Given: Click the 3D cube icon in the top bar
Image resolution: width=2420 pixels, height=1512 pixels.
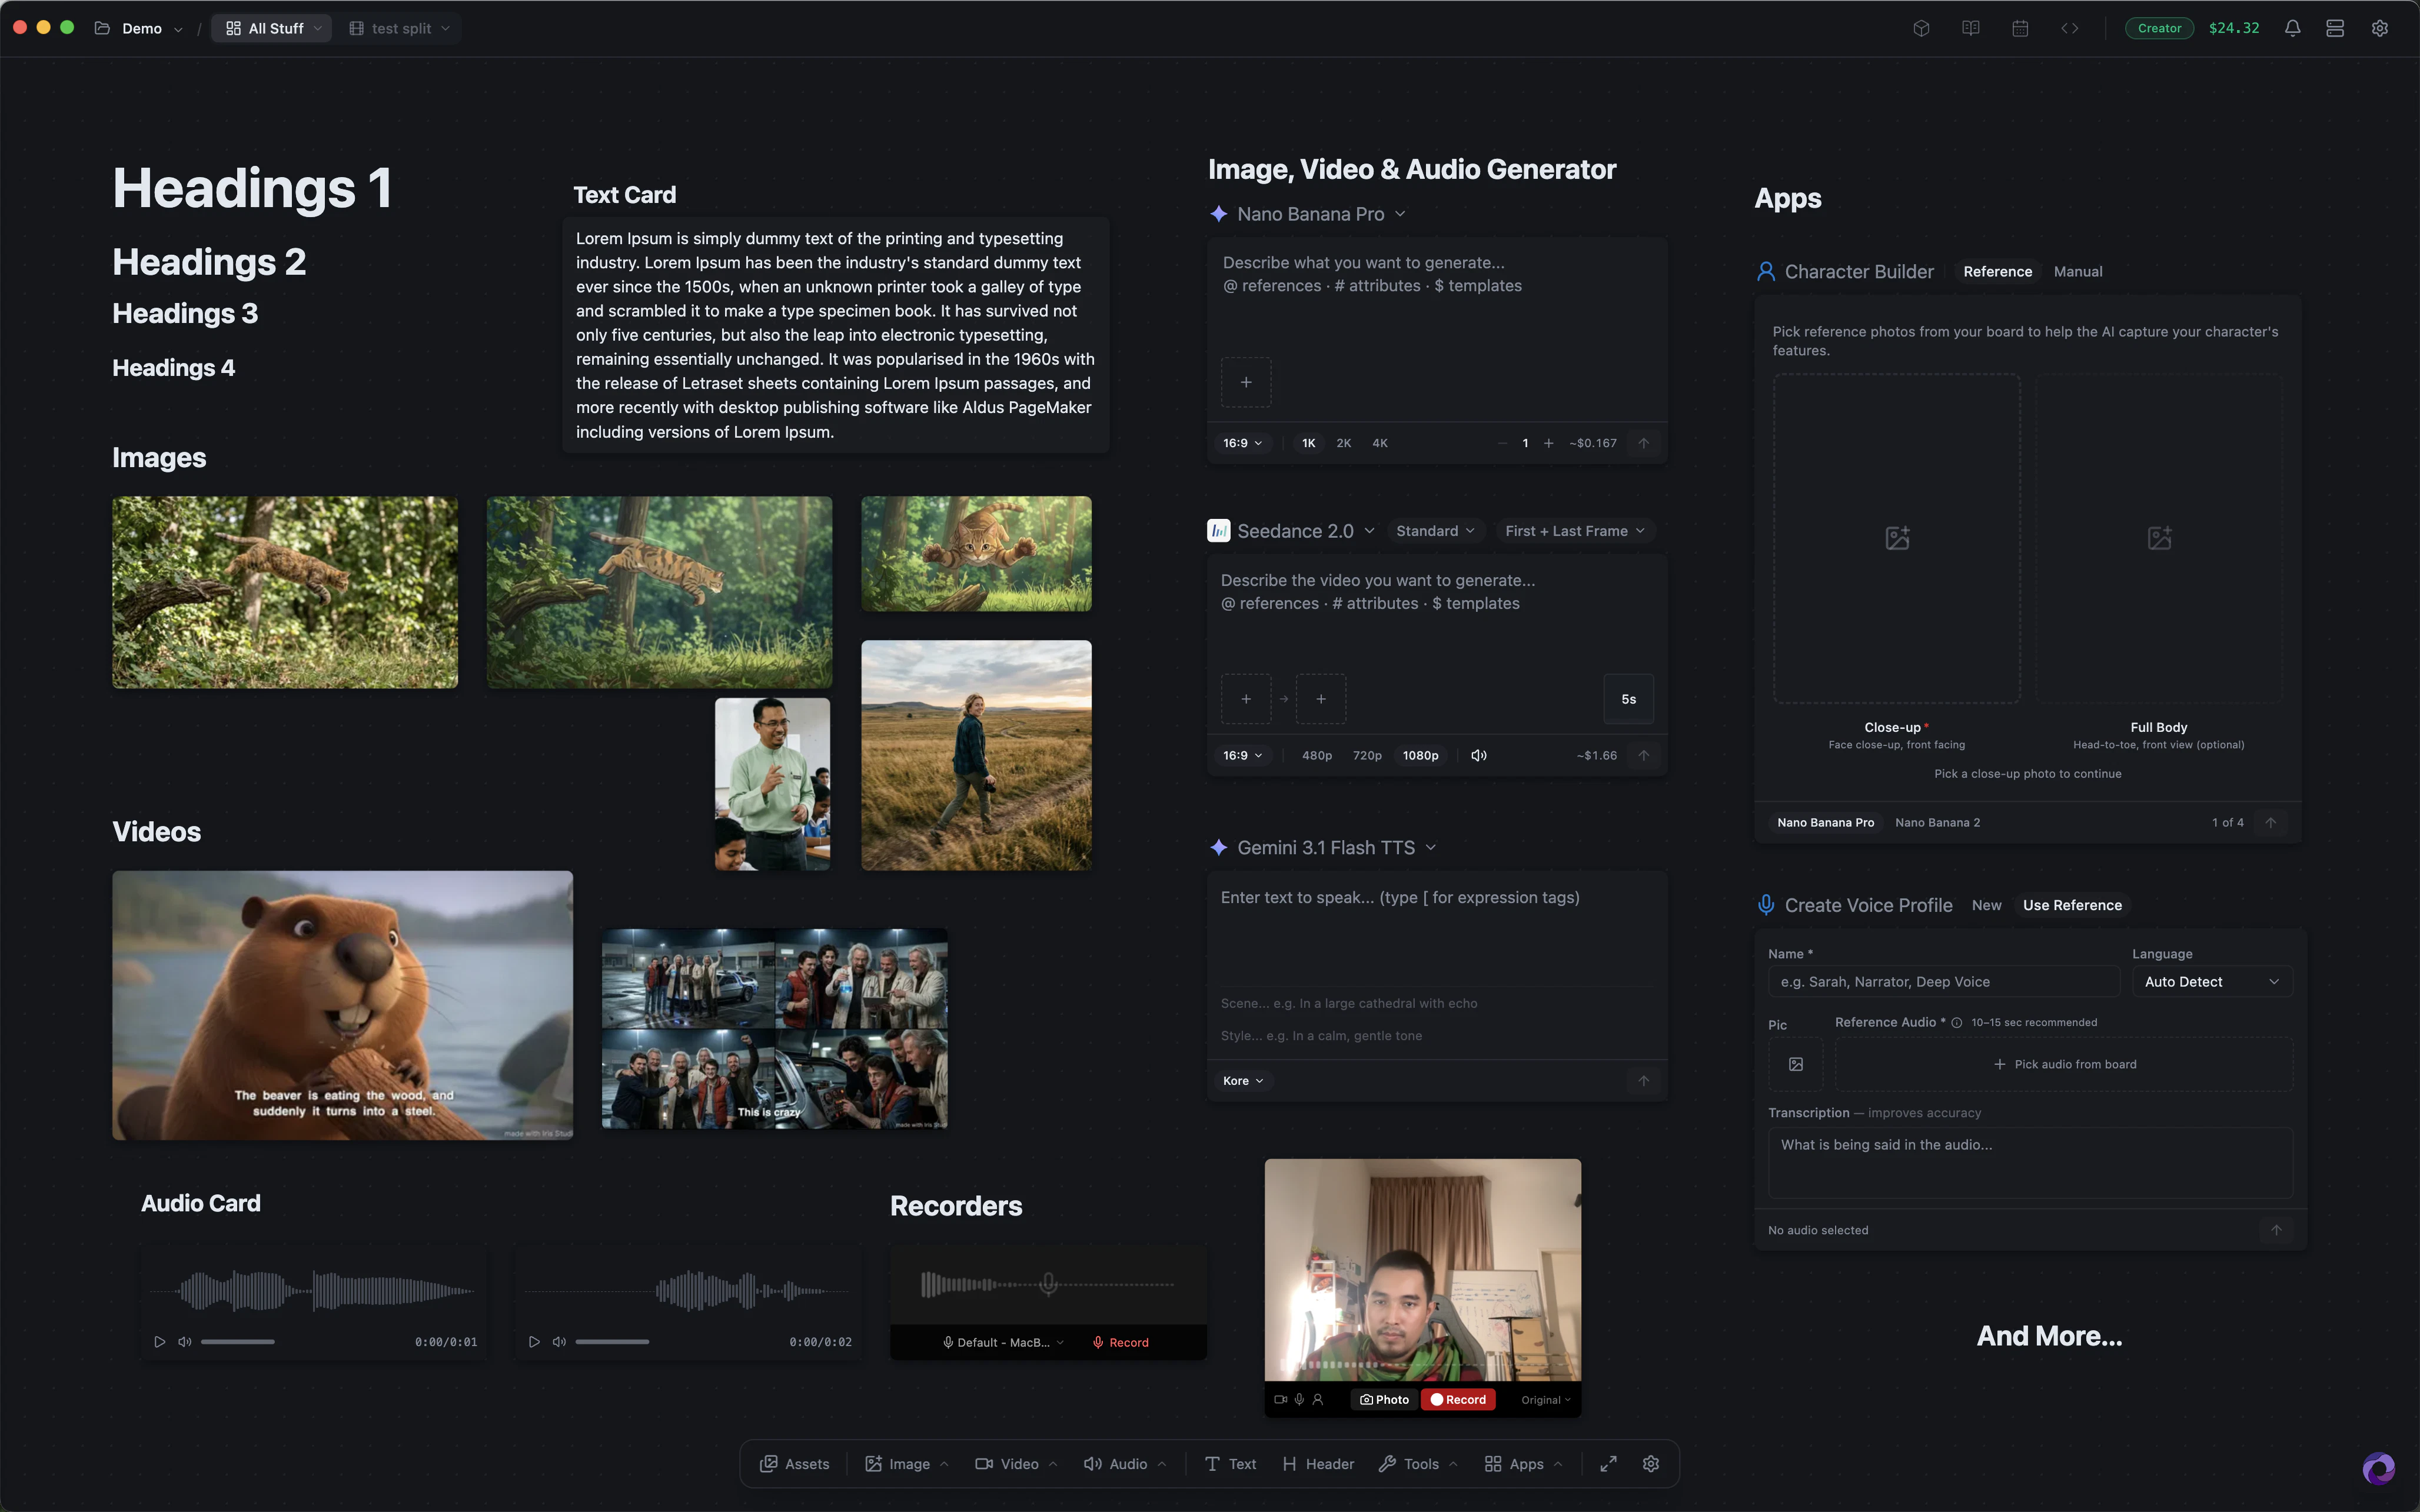Looking at the screenshot, I should point(1921,27).
